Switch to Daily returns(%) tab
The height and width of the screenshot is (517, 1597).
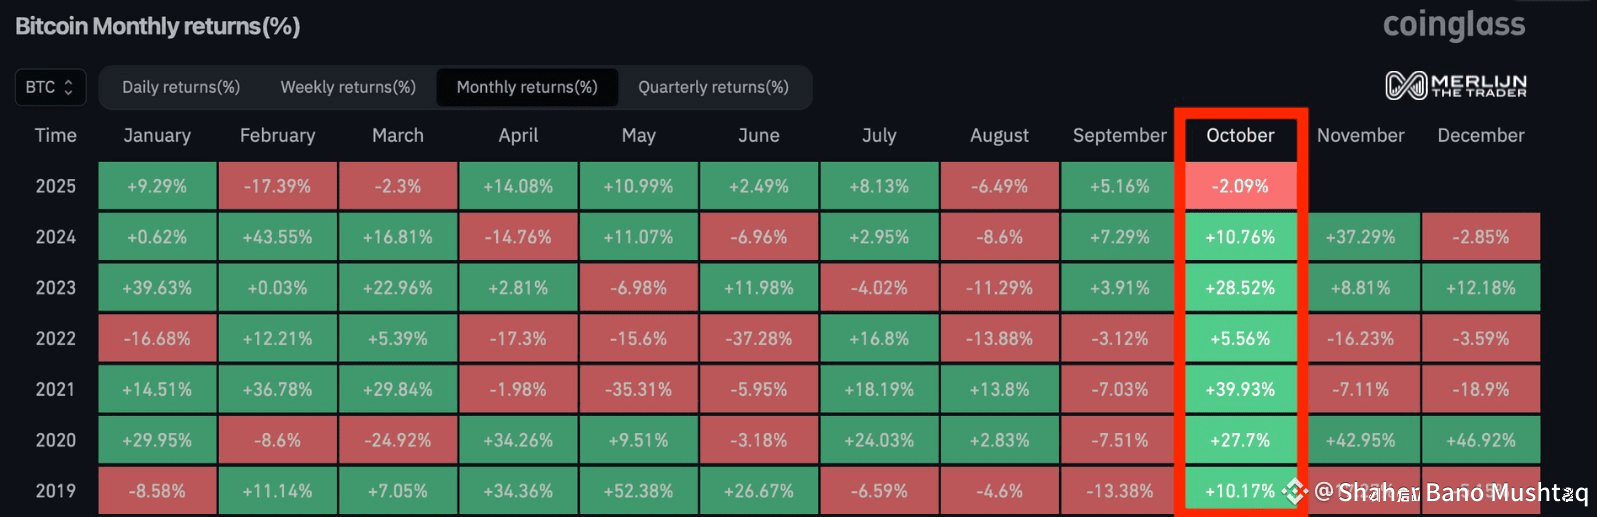click(181, 87)
